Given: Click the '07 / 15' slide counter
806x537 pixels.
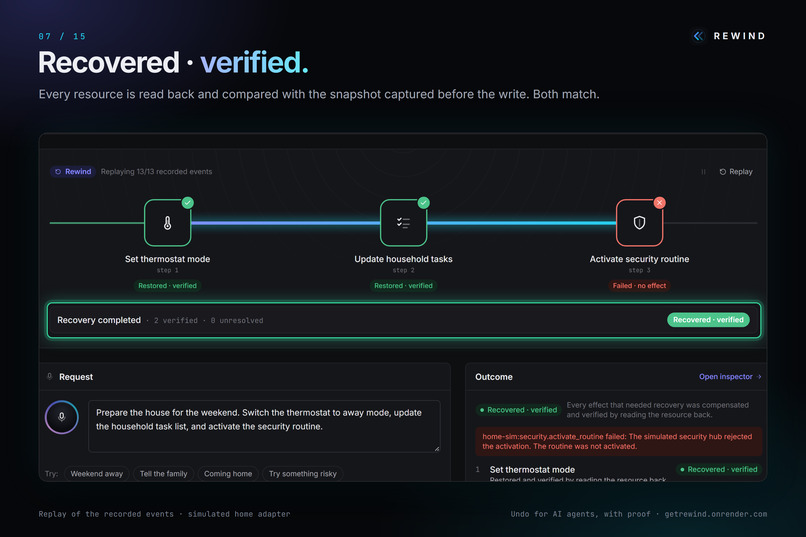Looking at the screenshot, I should pos(62,36).
